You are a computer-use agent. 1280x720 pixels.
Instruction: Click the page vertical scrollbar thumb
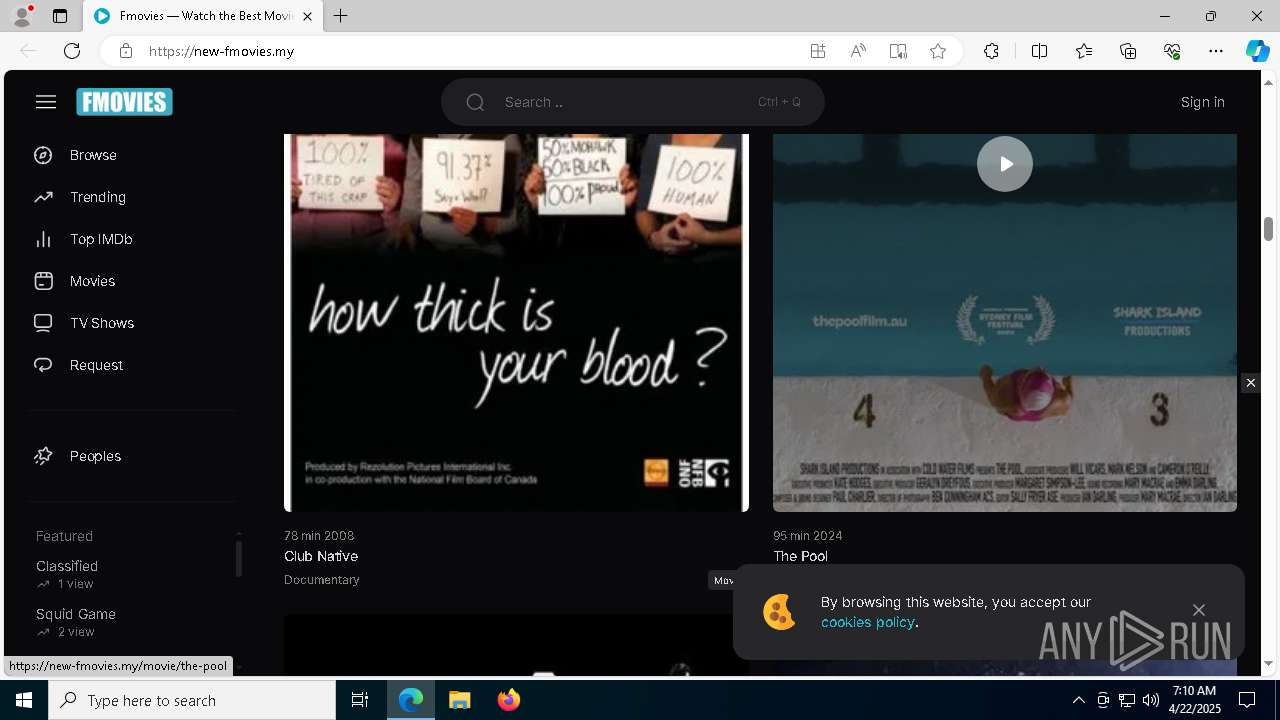(1268, 229)
